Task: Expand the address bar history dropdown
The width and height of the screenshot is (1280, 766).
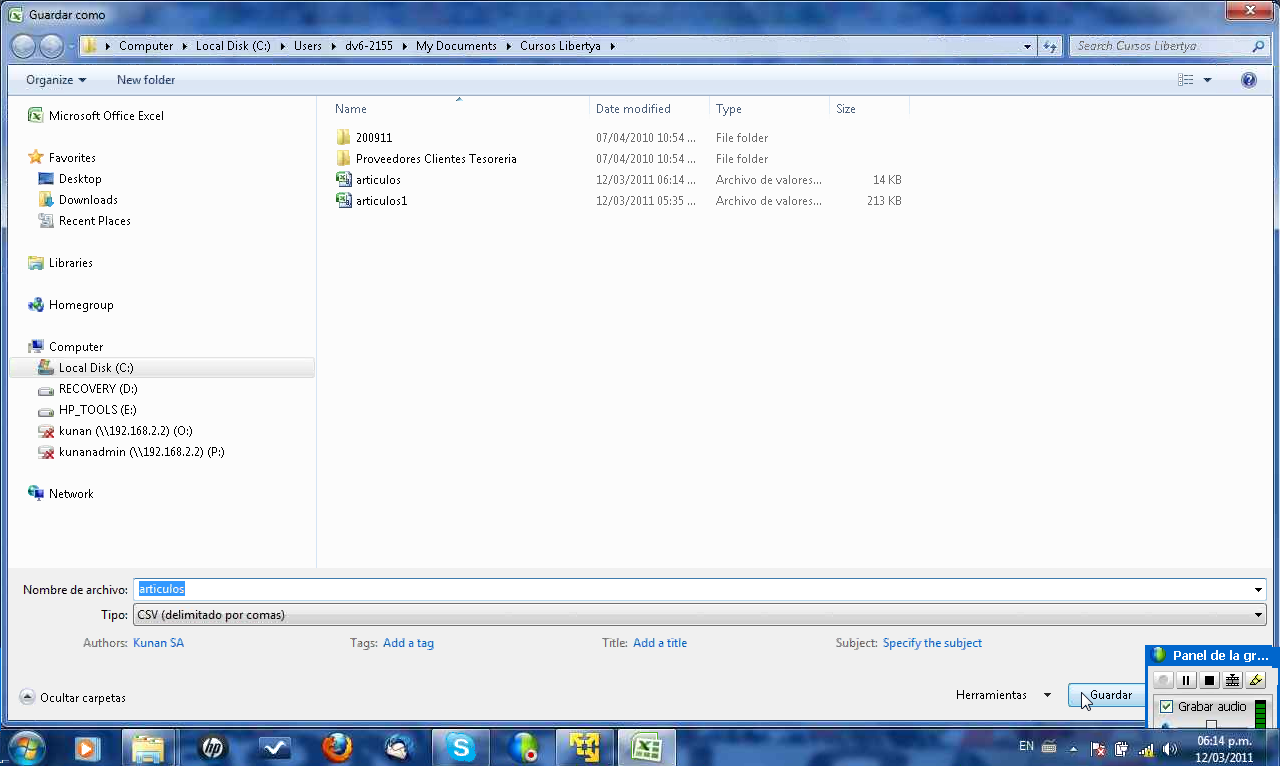Action: [x=1028, y=46]
